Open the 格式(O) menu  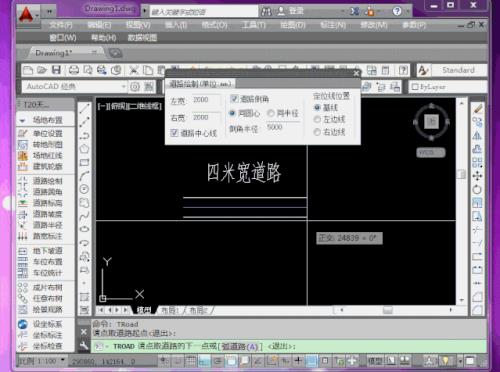pyautogui.click(x=215, y=25)
